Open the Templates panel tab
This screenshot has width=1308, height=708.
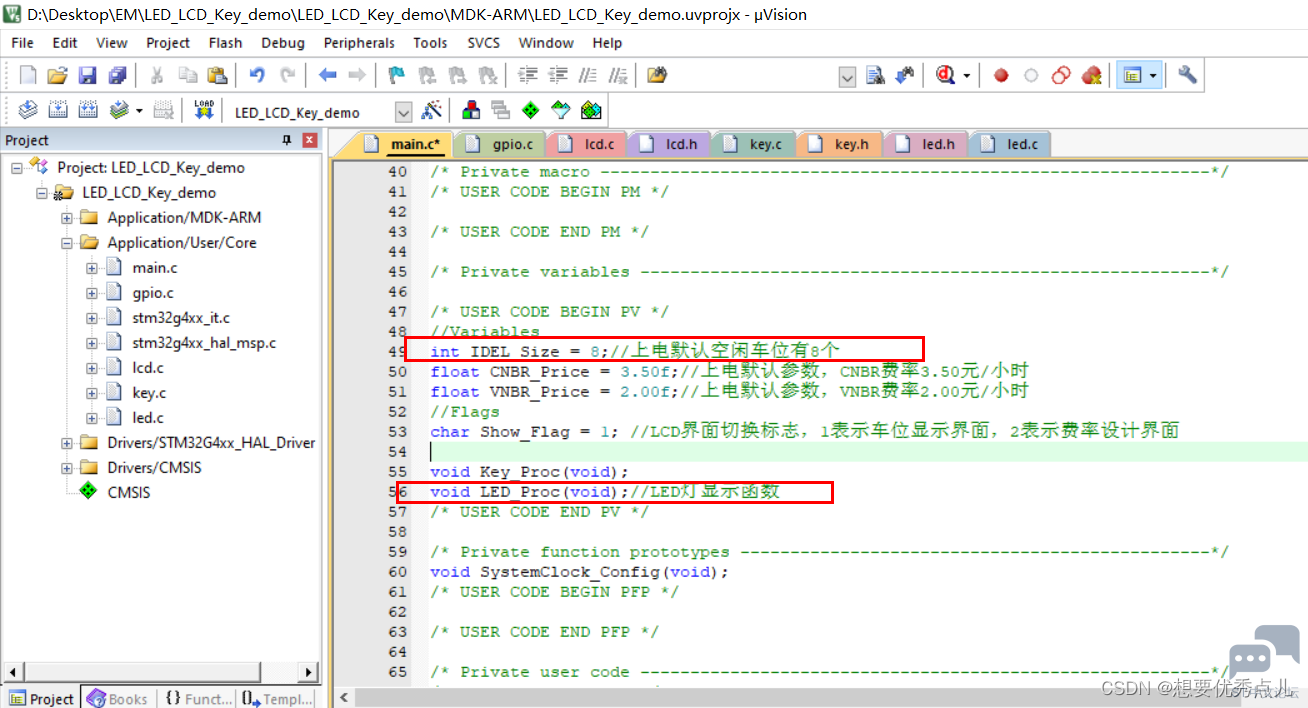278,699
